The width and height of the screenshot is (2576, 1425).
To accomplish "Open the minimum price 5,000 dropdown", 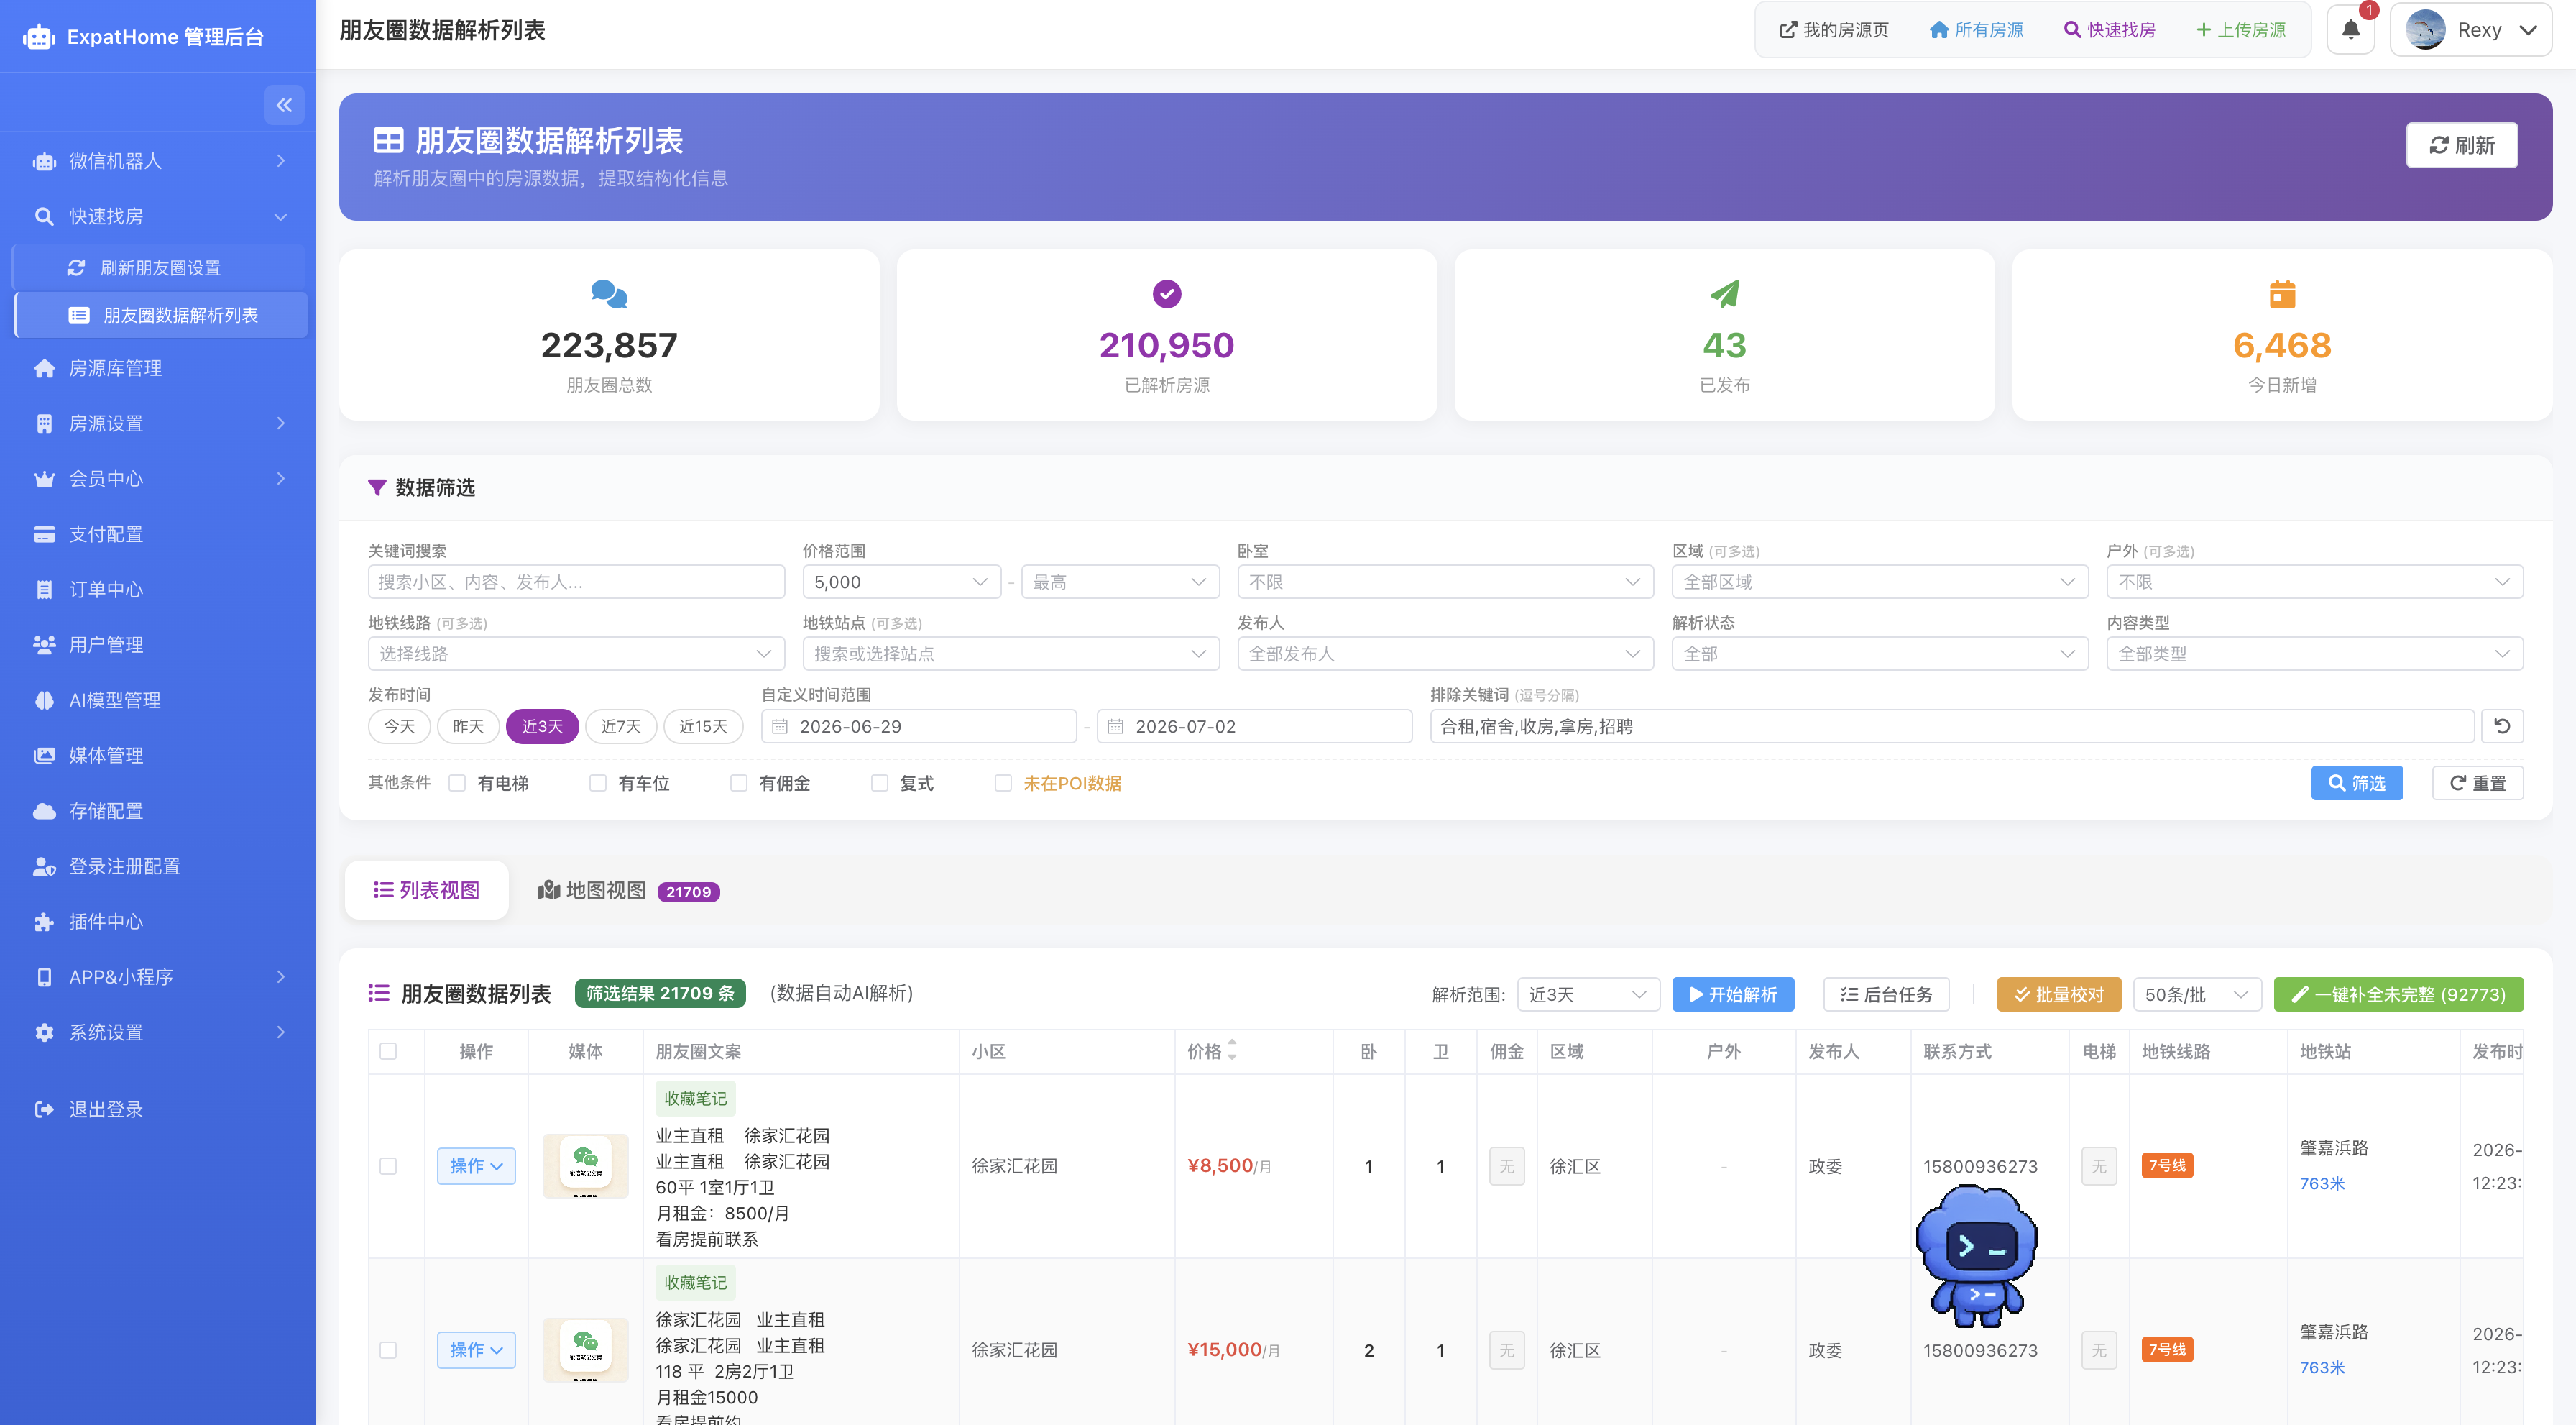I will 901,582.
